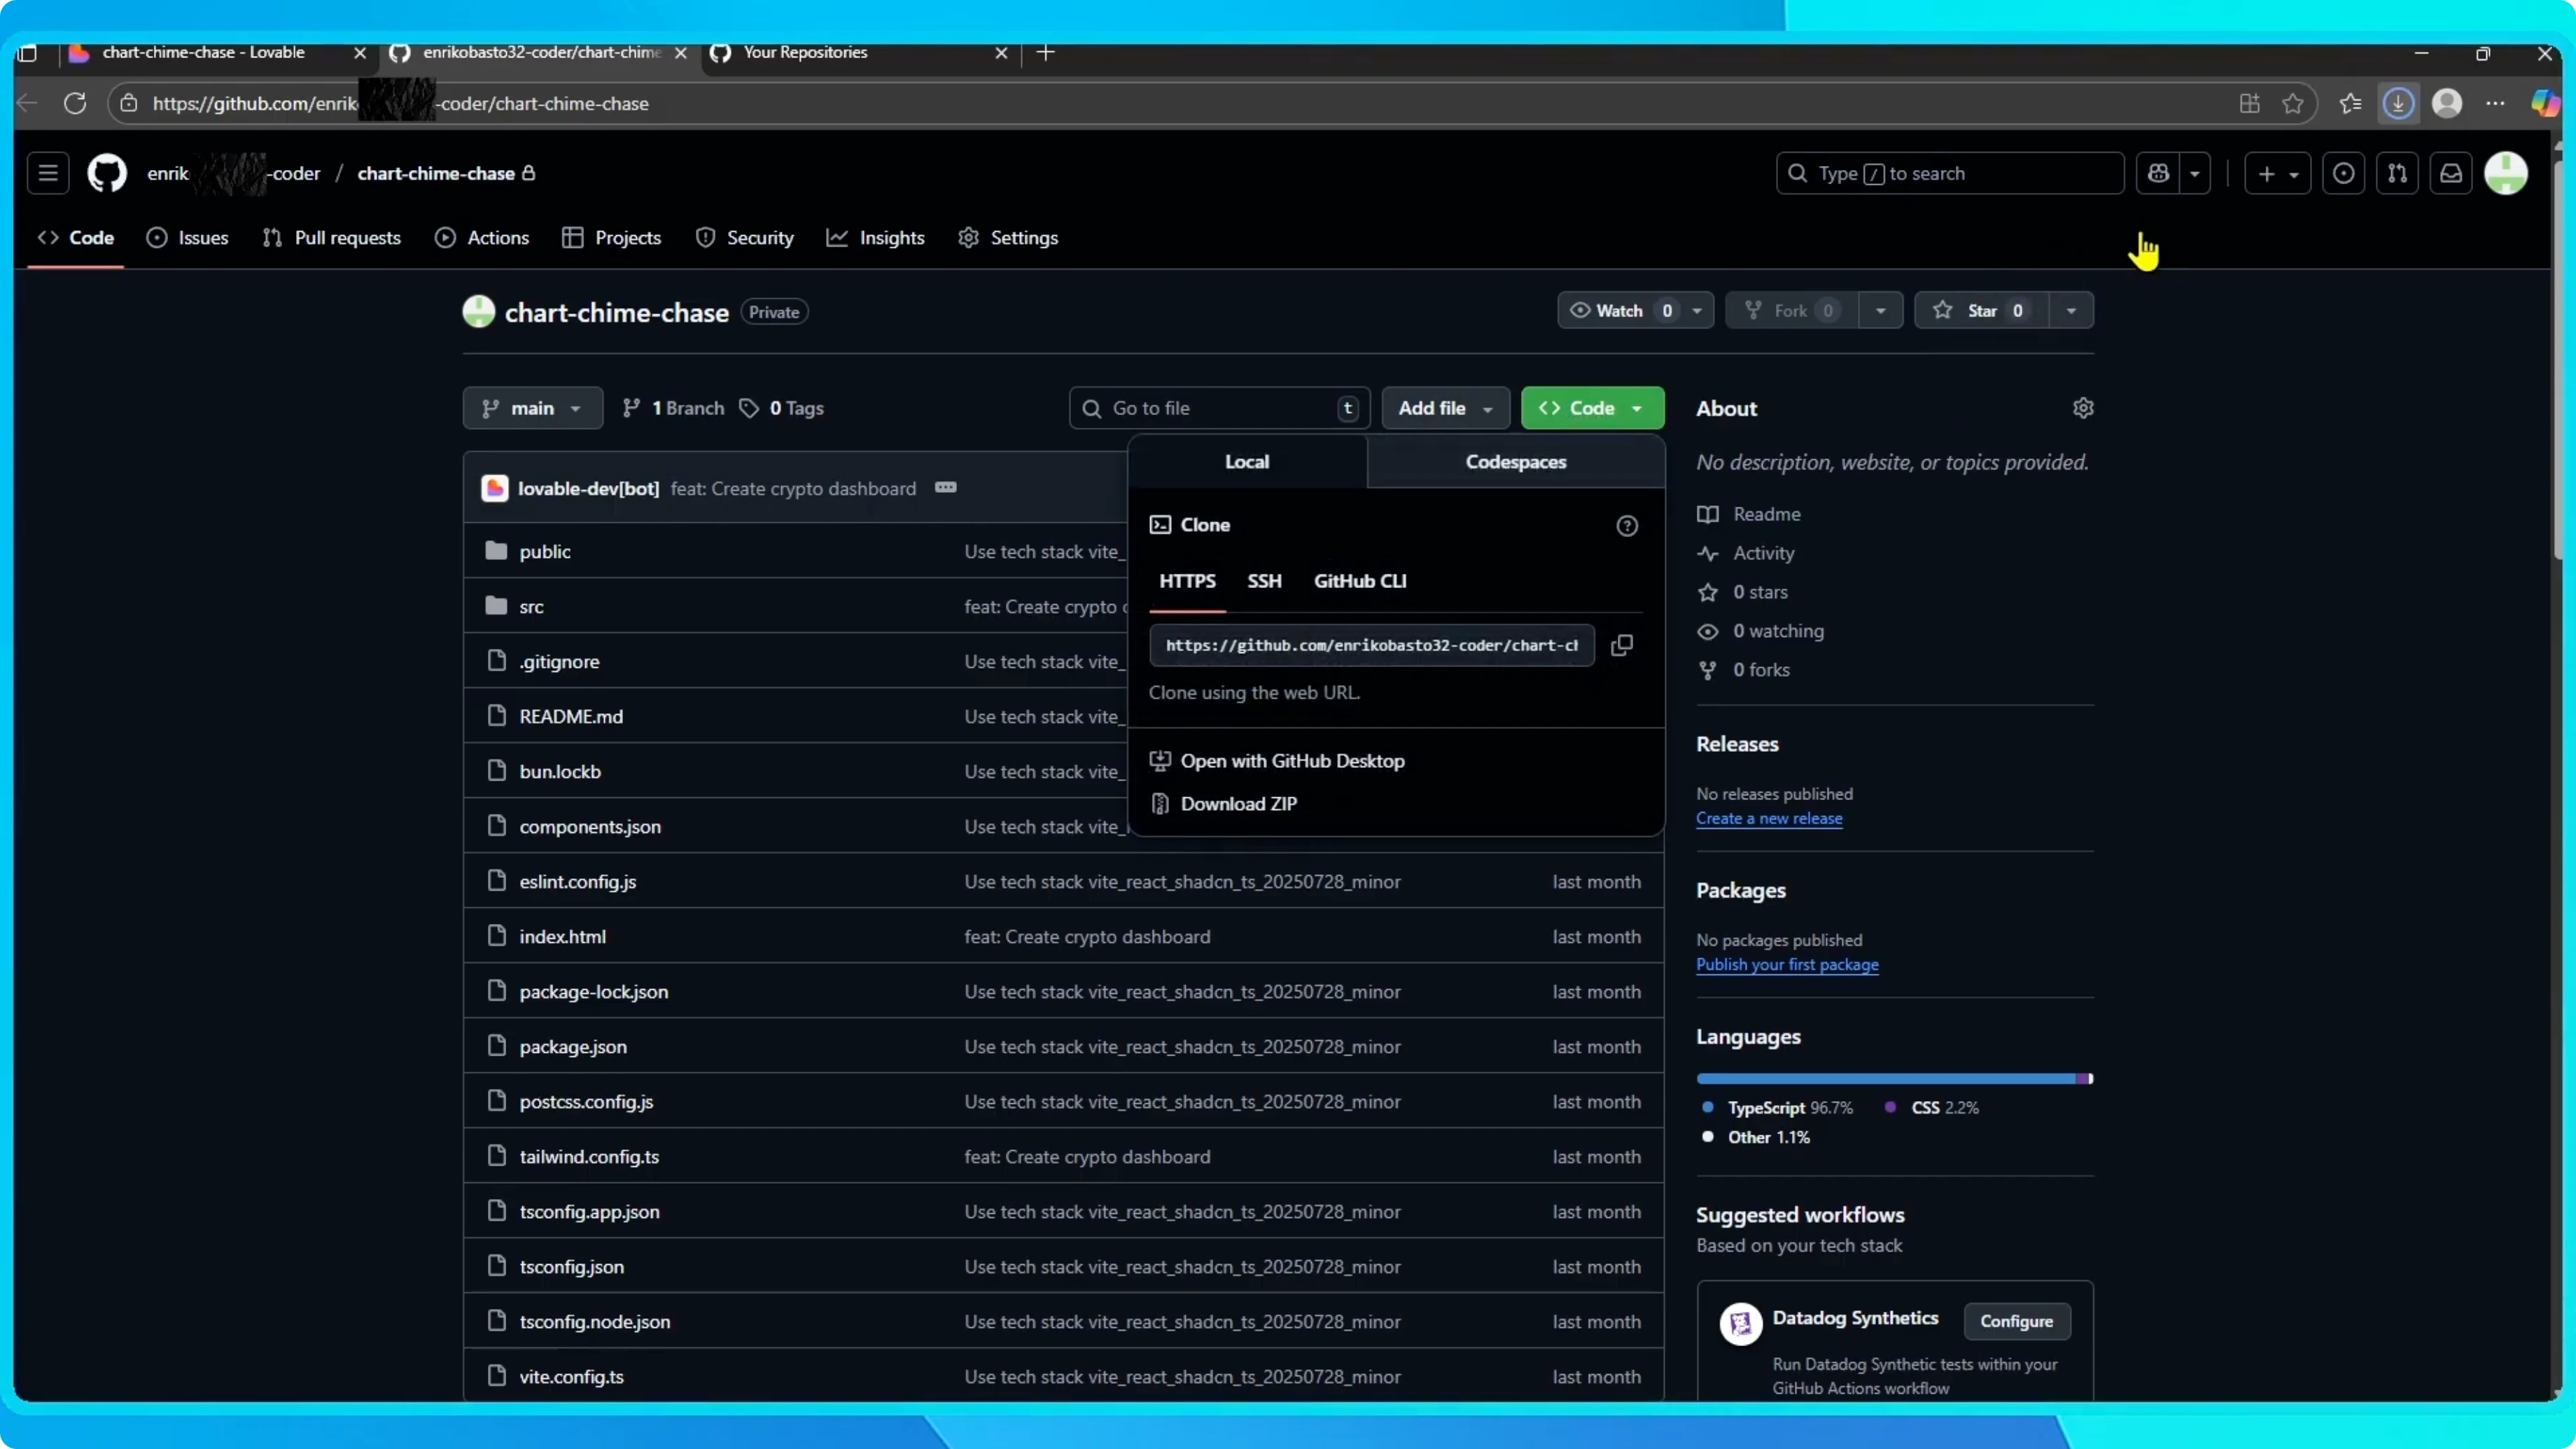Open the browser tab actions menu icon
Screen dimensions: 2576x1449
27,53
